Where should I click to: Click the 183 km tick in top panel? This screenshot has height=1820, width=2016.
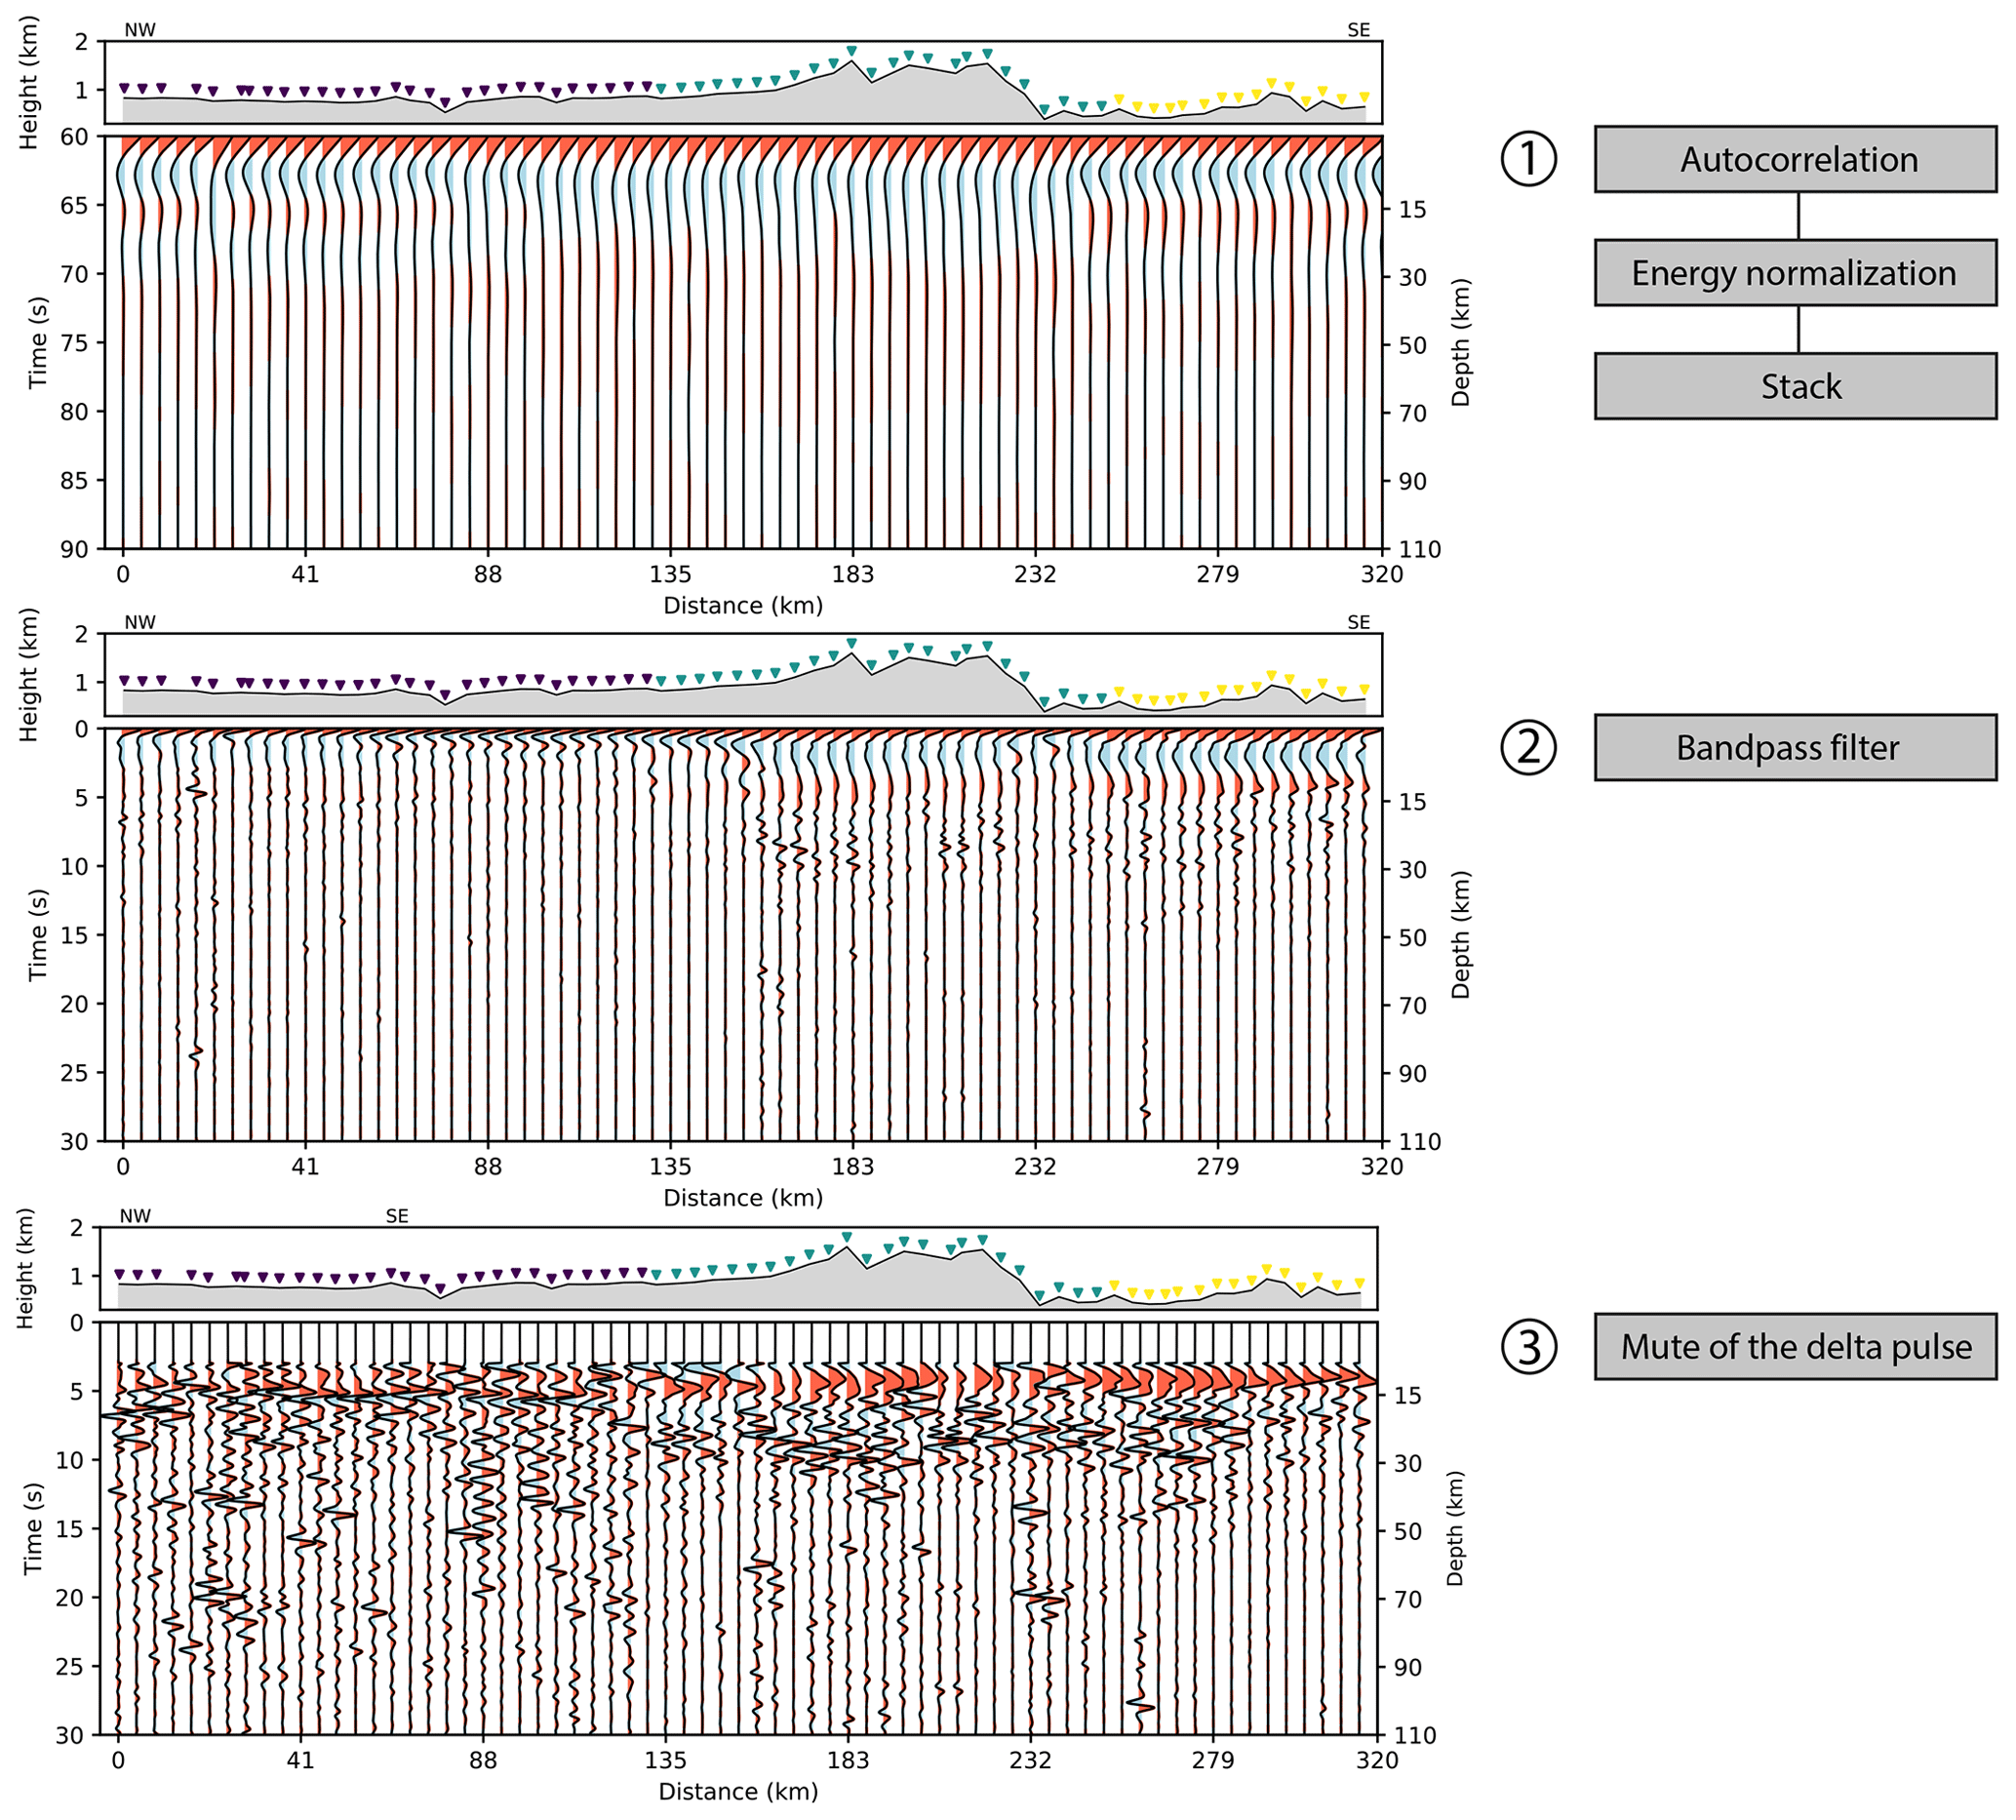[853, 575]
